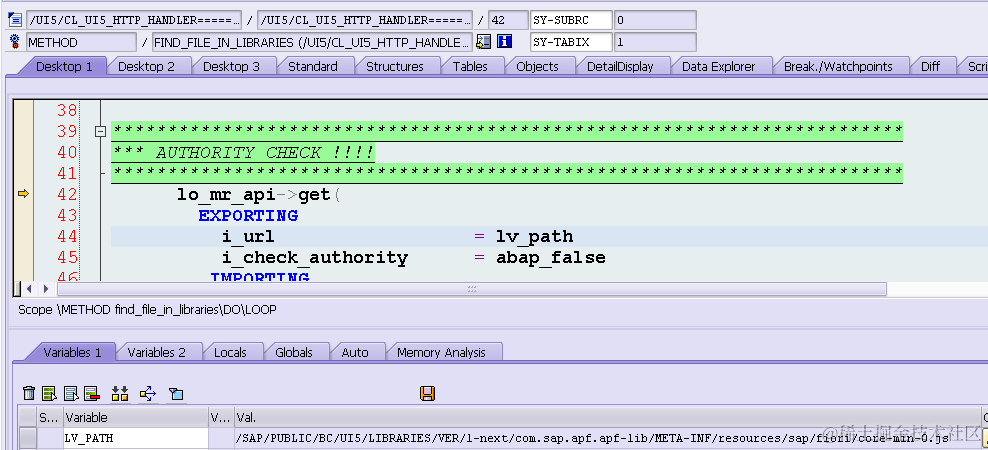Click the gear icon beside METHOD field
988x450 pixels.
(15, 42)
